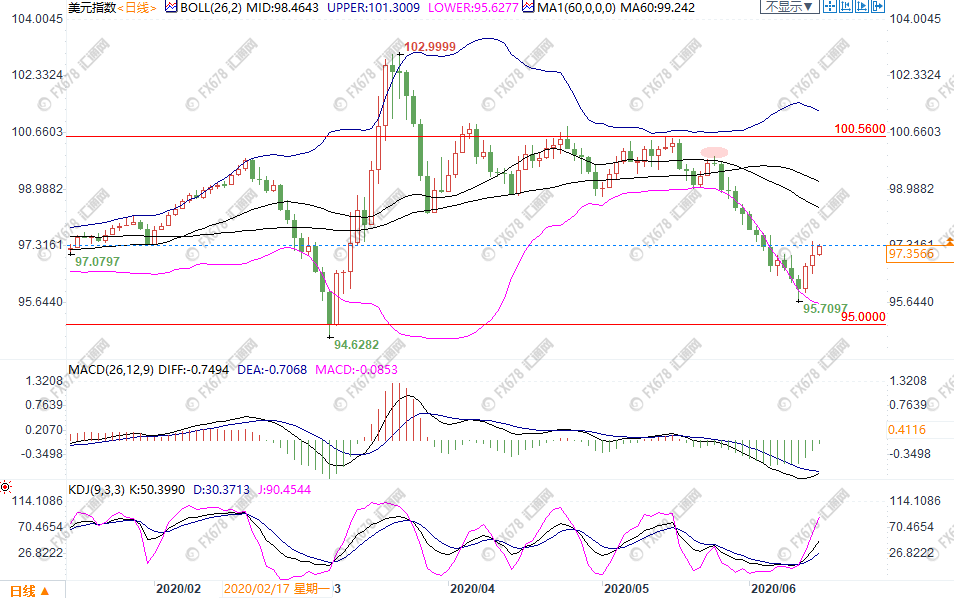
Task: Open the 不显示 dropdown
Action: coord(789,7)
